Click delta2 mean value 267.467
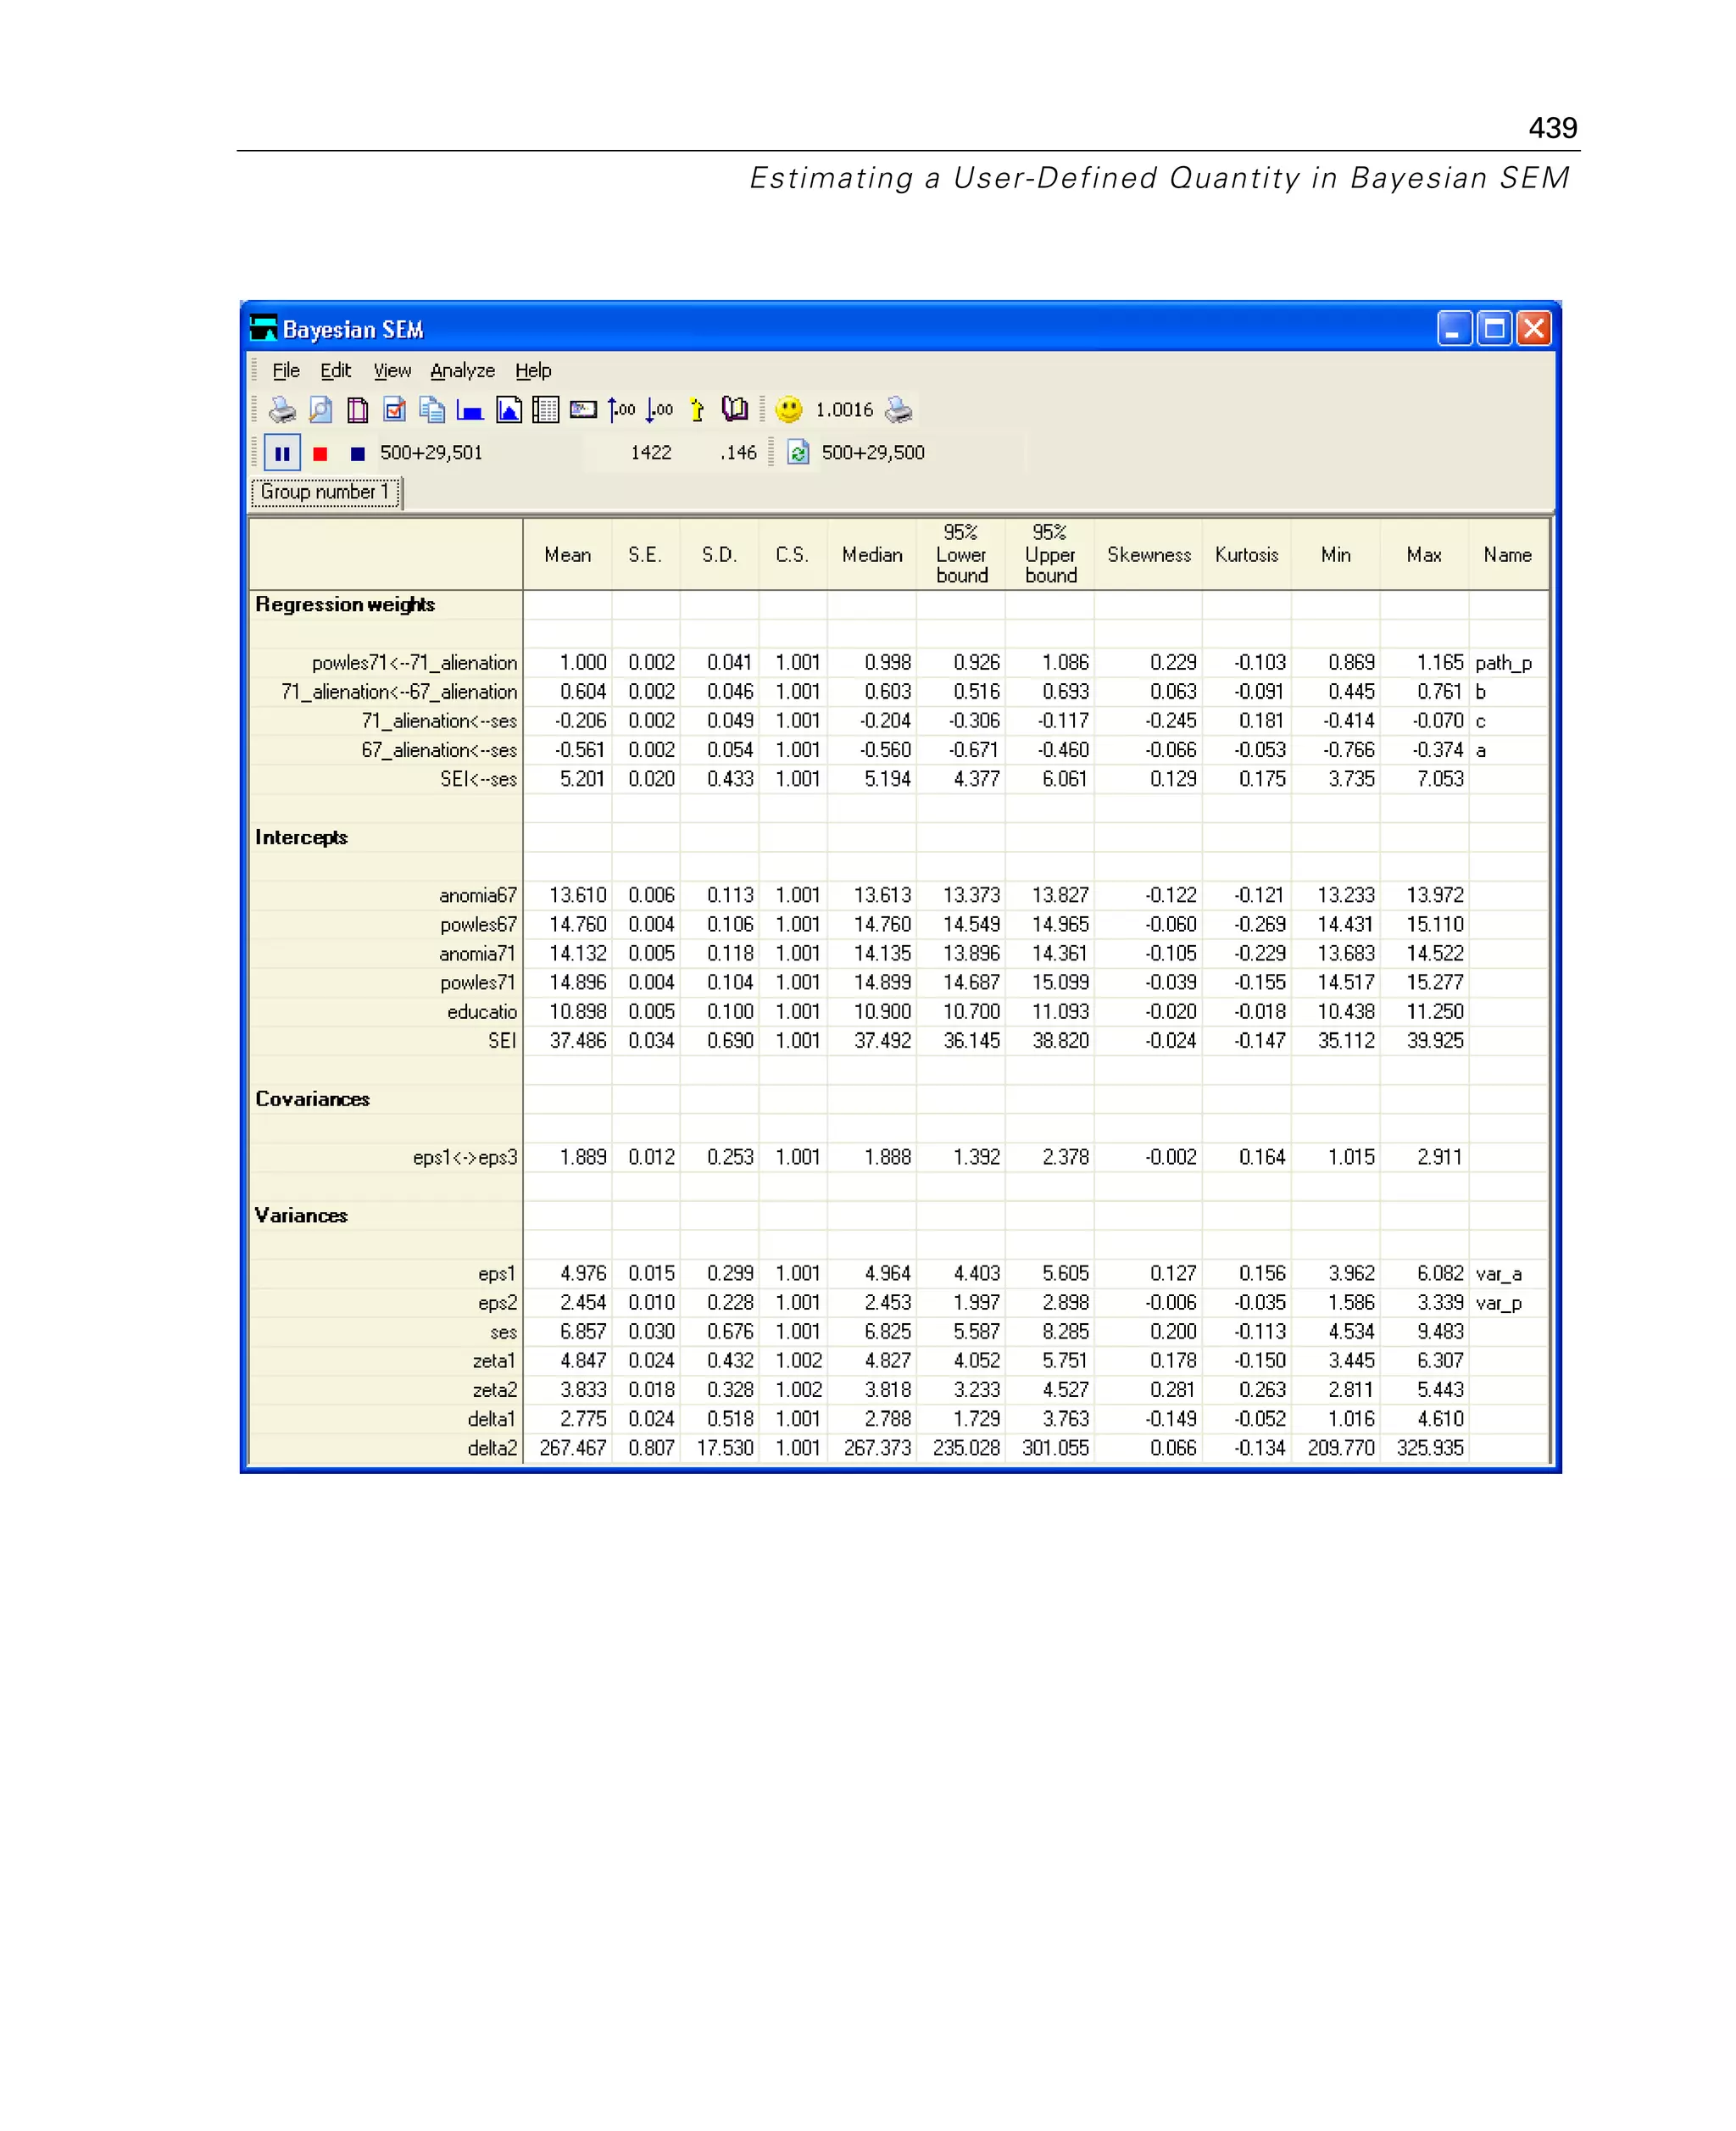The width and height of the screenshot is (1736, 2131). (x=572, y=1448)
